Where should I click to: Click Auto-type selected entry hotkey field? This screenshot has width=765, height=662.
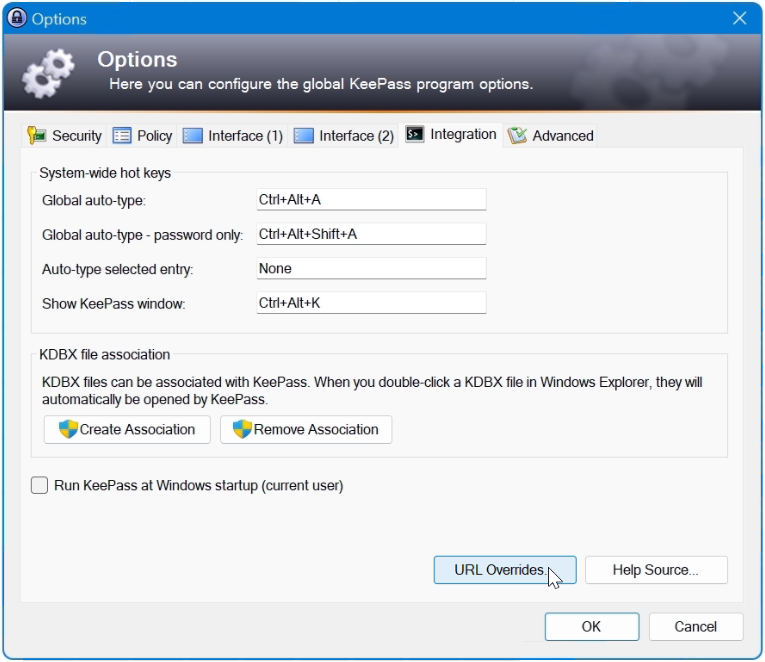click(371, 268)
